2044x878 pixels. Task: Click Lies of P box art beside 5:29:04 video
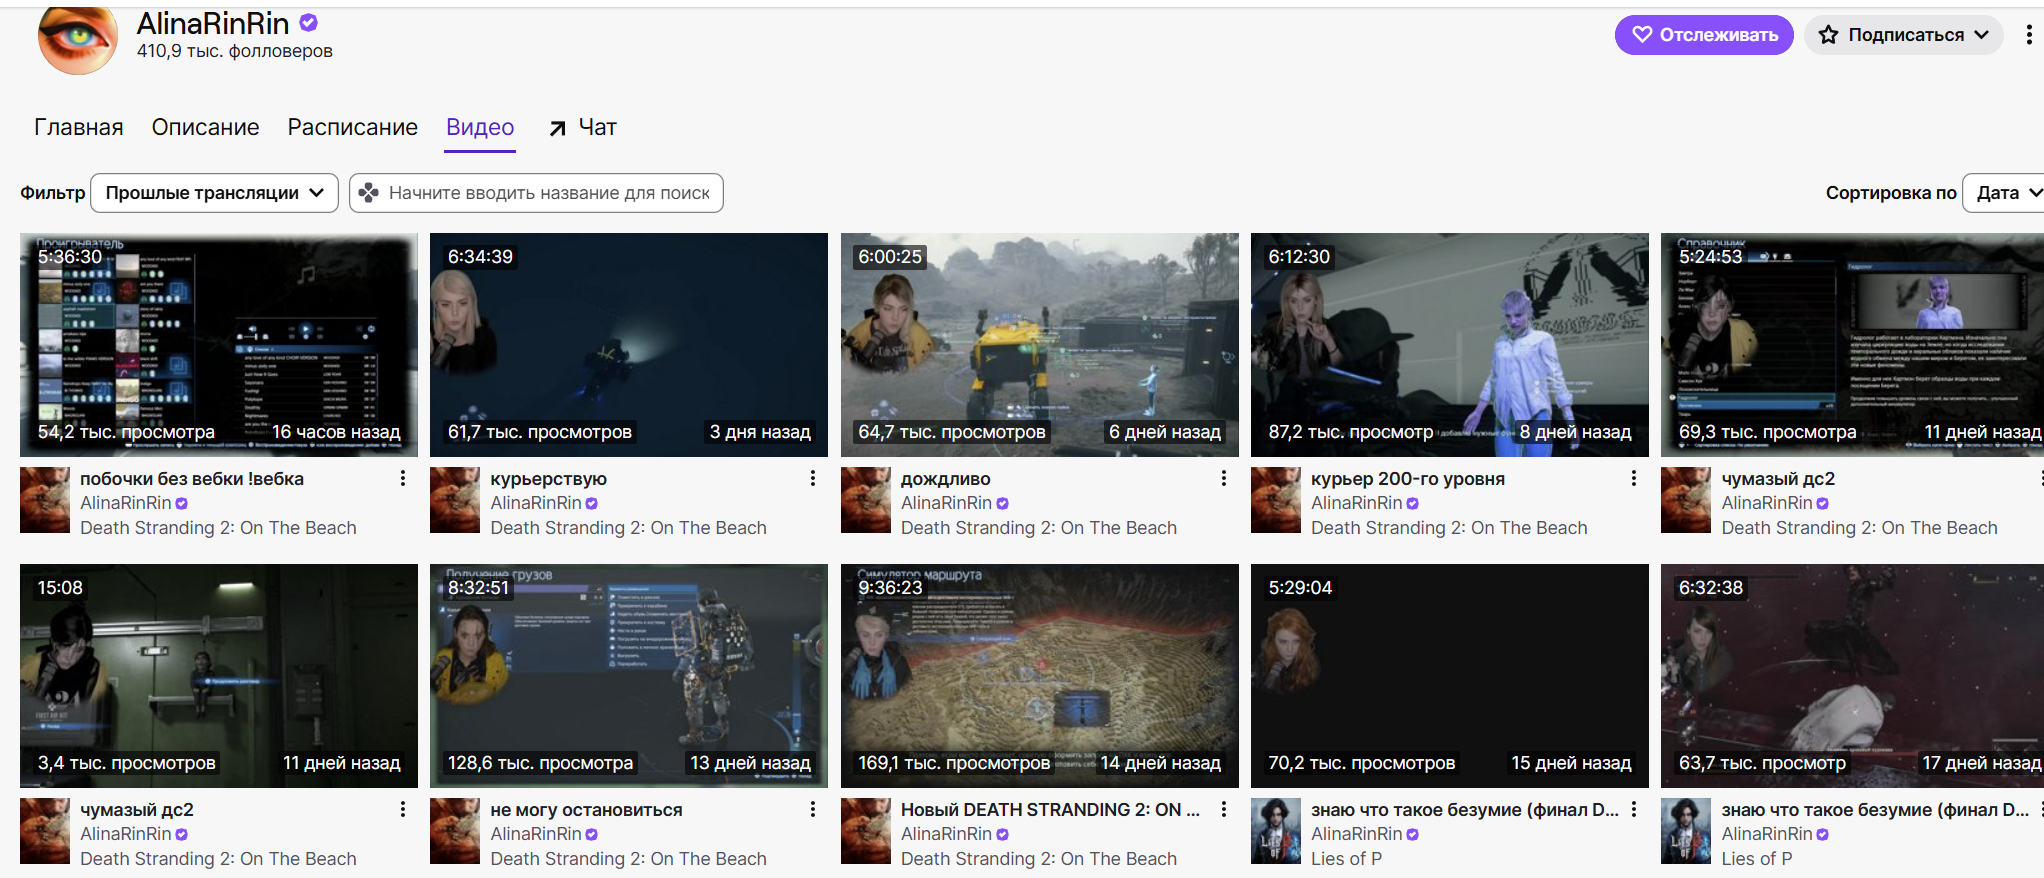[1276, 831]
